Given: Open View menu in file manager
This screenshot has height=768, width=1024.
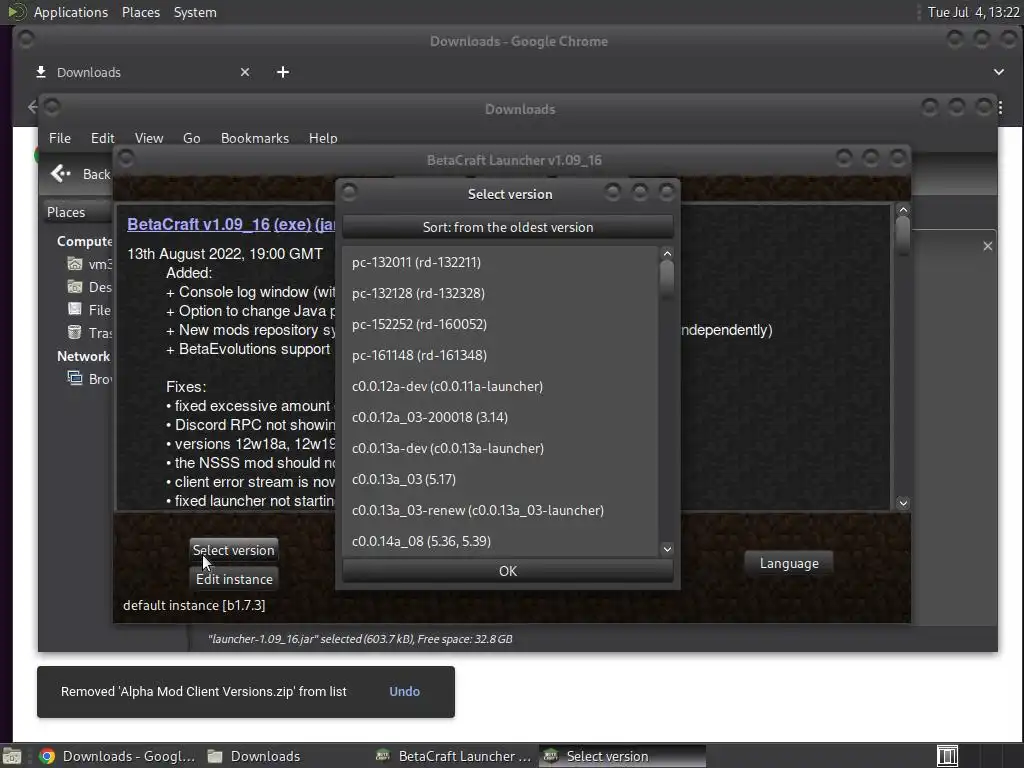Looking at the screenshot, I should [149, 138].
